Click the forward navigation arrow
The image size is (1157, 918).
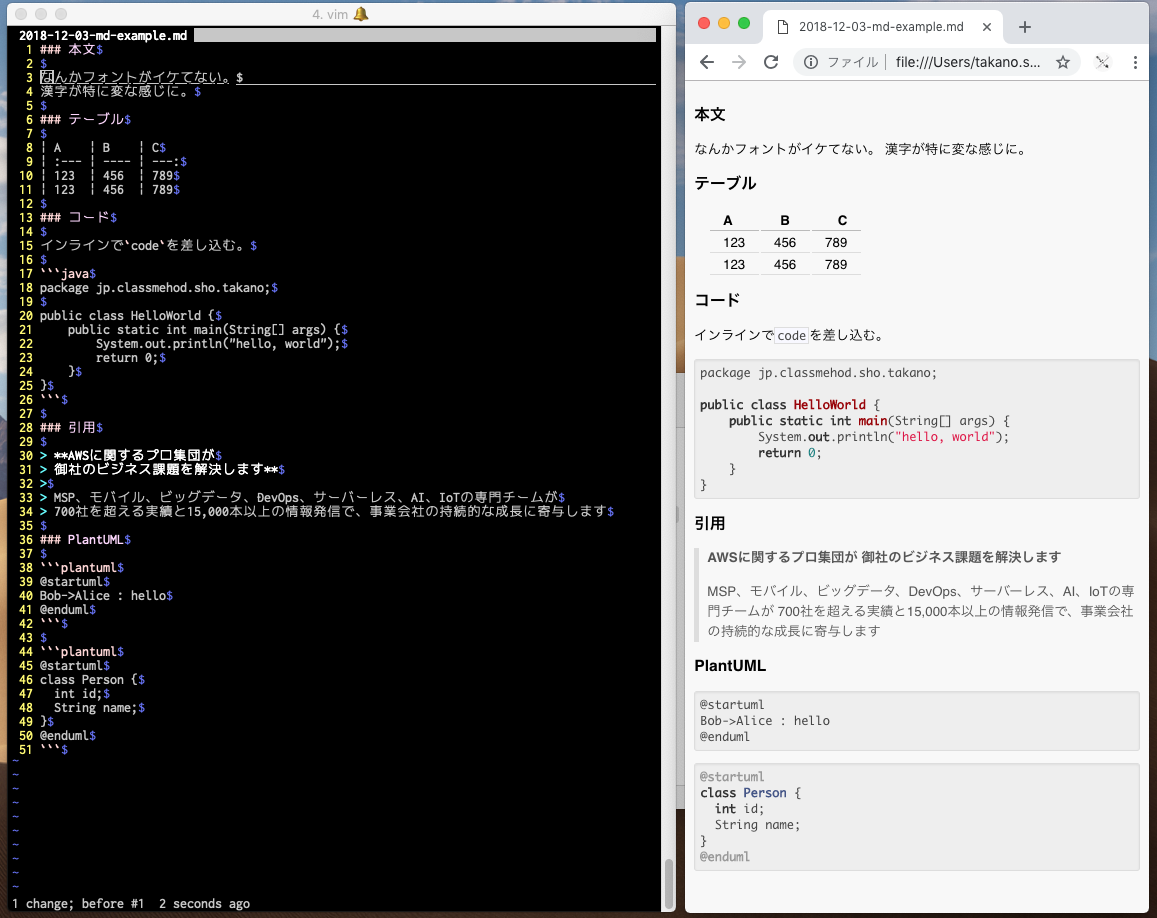click(738, 62)
